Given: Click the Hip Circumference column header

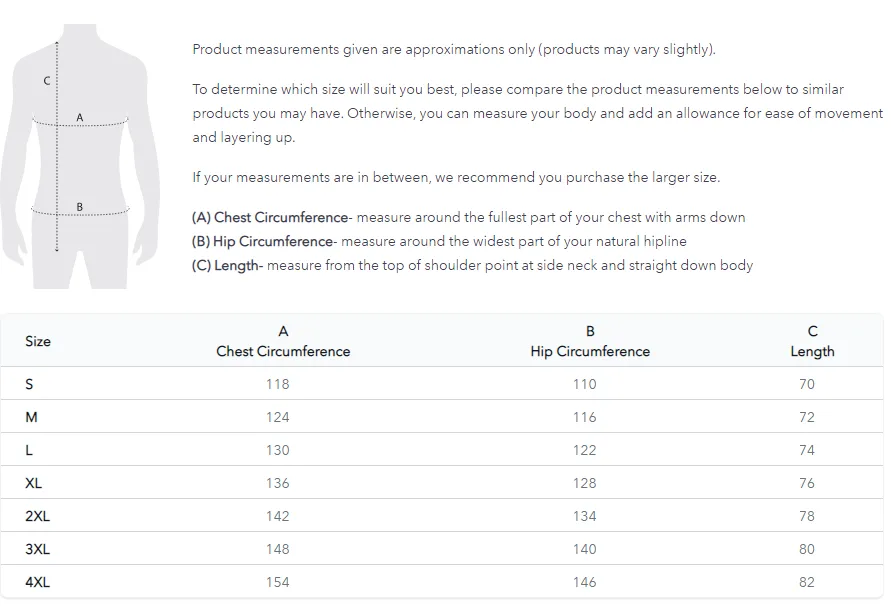Looking at the screenshot, I should (590, 341).
